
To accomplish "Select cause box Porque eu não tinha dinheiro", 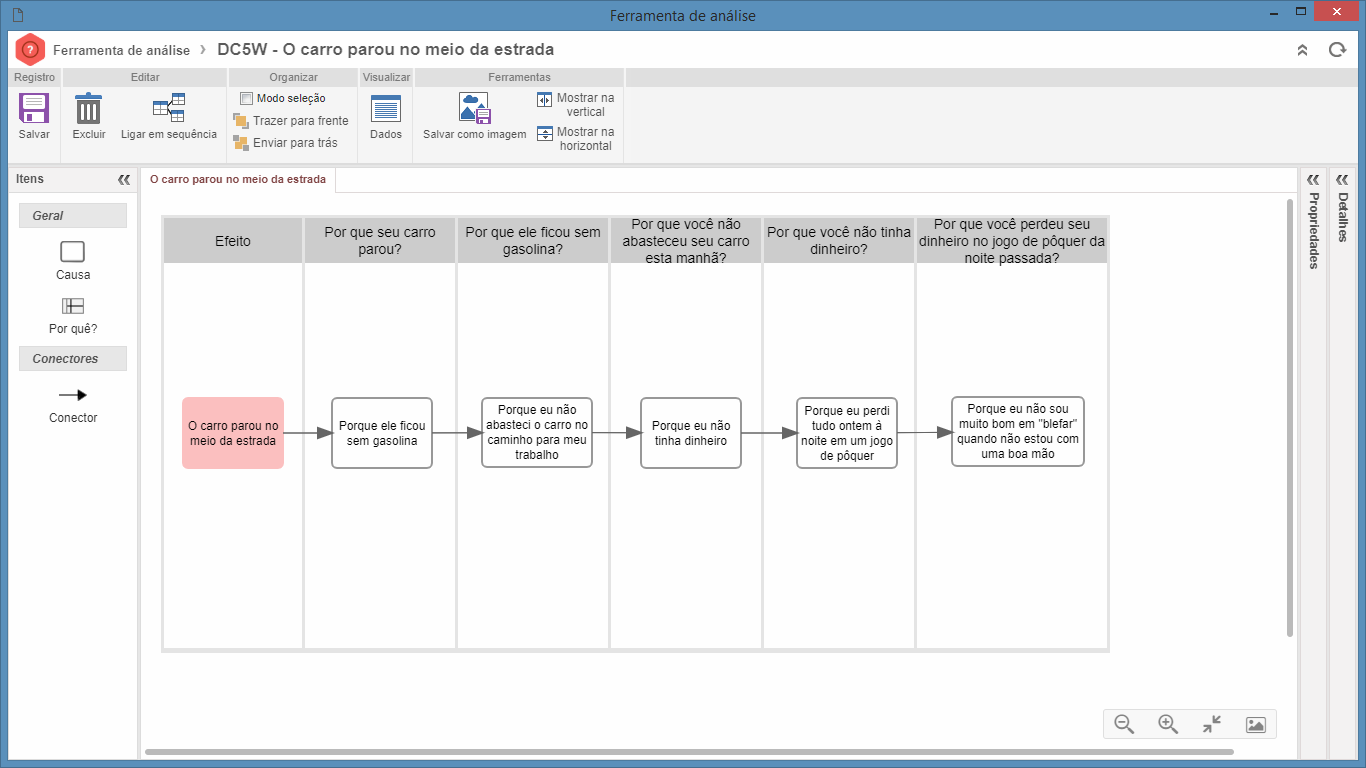I will click(691, 433).
